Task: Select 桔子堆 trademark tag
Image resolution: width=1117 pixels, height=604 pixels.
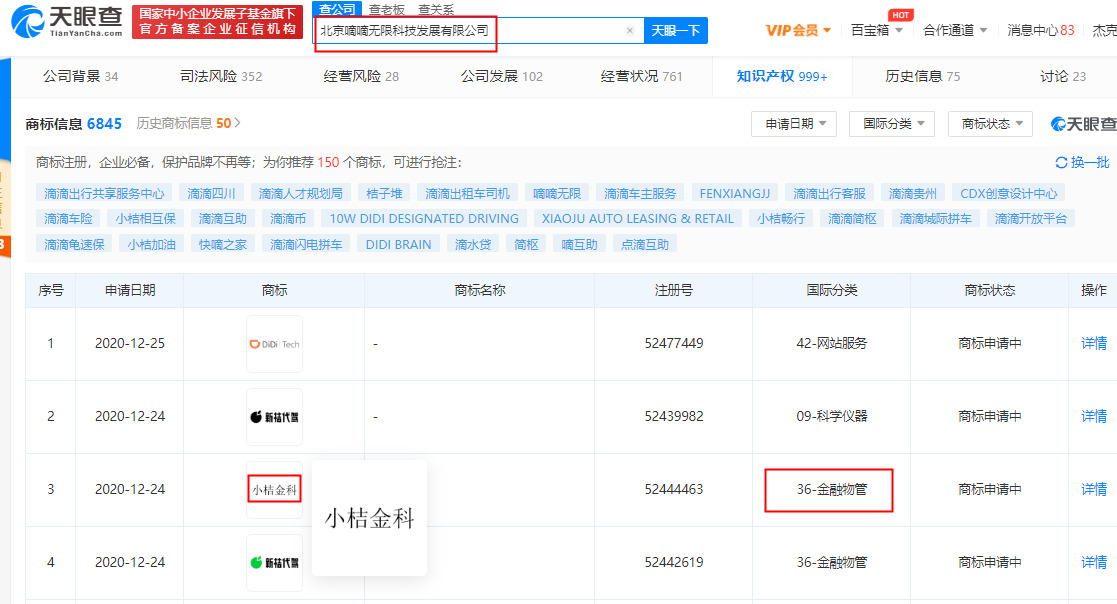Action: pyautogui.click(x=384, y=193)
